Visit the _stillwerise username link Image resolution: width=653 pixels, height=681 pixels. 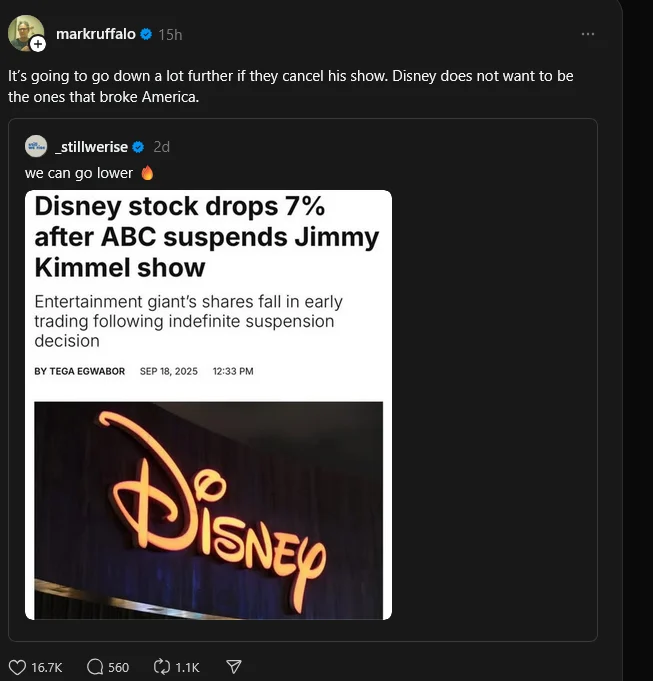click(x=92, y=147)
